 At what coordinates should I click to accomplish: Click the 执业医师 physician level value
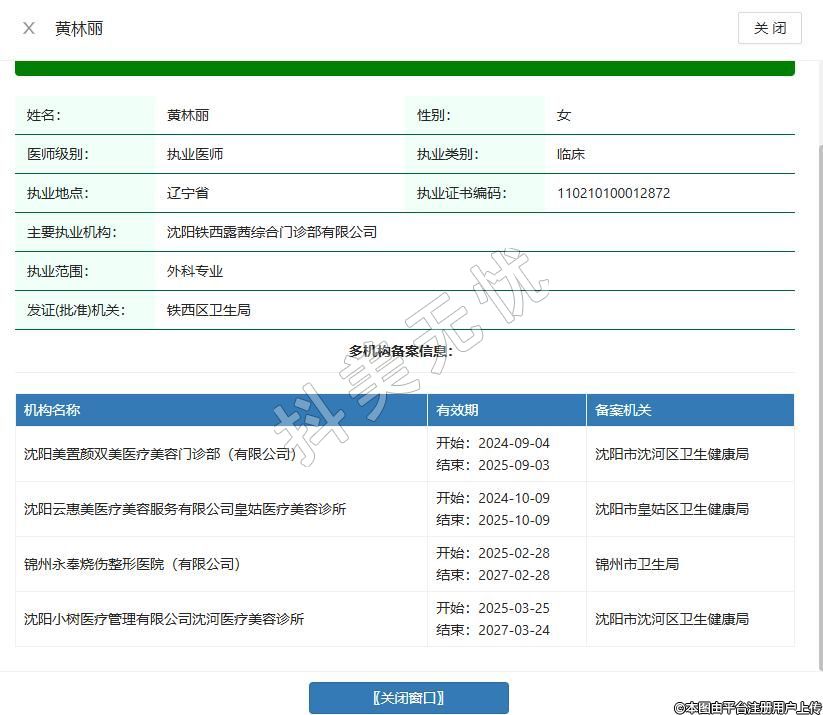[x=195, y=154]
